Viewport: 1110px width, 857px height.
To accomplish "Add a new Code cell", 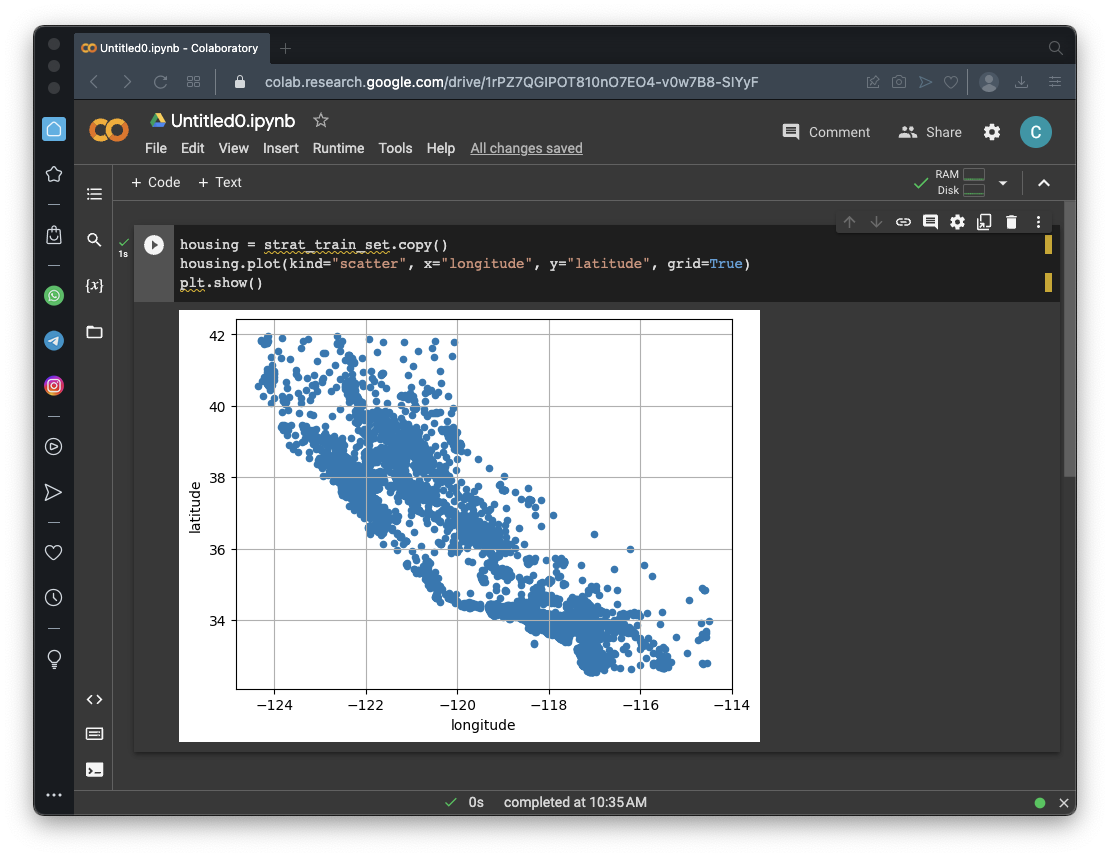I will (156, 182).
